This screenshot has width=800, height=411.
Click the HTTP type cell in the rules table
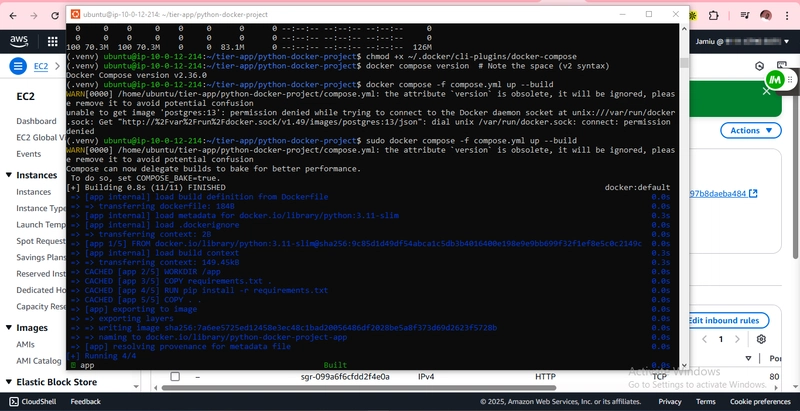545,376
